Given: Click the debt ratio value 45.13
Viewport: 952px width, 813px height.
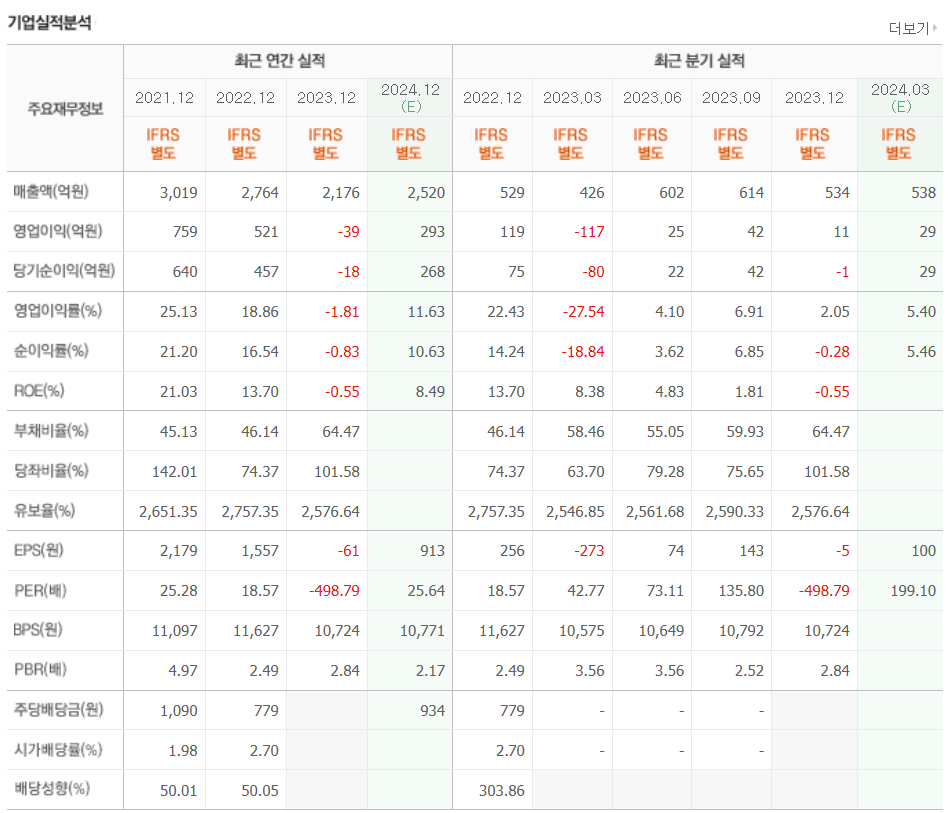Looking at the screenshot, I should tap(178, 432).
